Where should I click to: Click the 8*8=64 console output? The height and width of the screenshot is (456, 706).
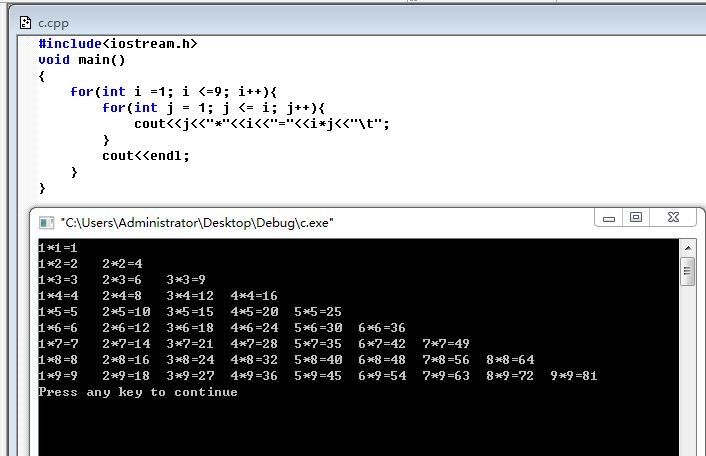coord(510,360)
